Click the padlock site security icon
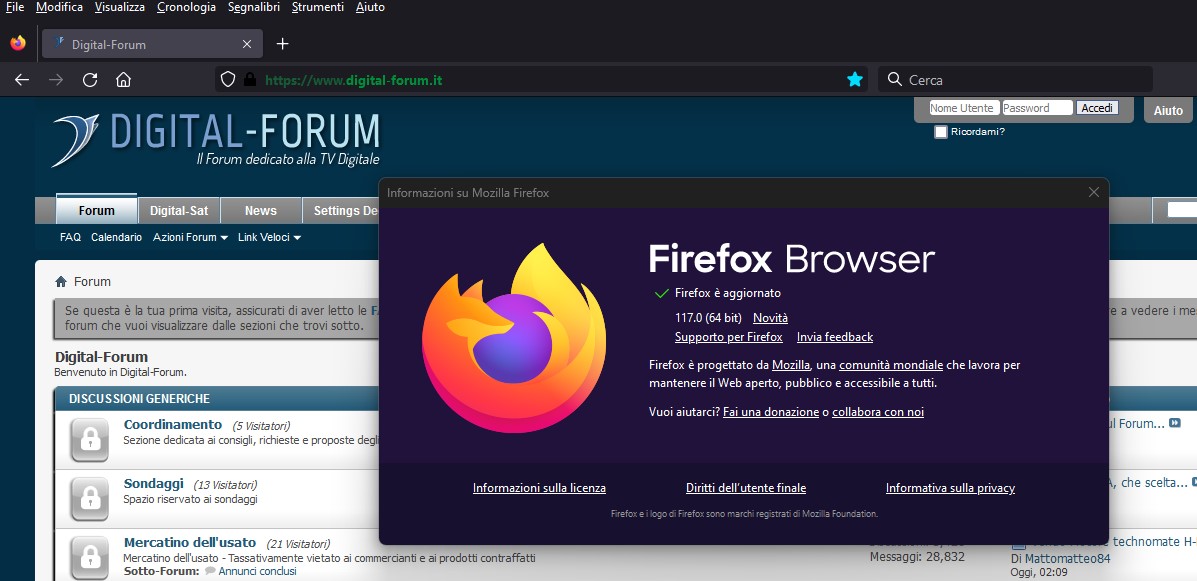This screenshot has height=581, width=1197. point(249,79)
